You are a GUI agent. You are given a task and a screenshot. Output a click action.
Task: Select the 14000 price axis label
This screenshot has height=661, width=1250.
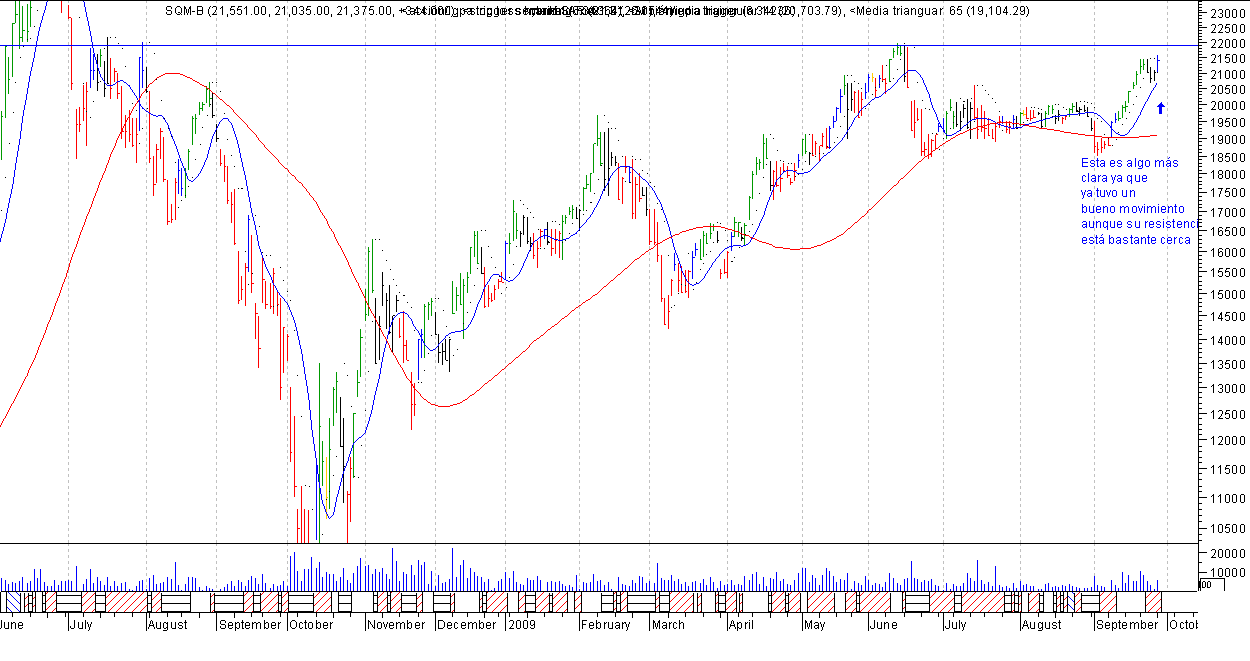click(x=1226, y=341)
